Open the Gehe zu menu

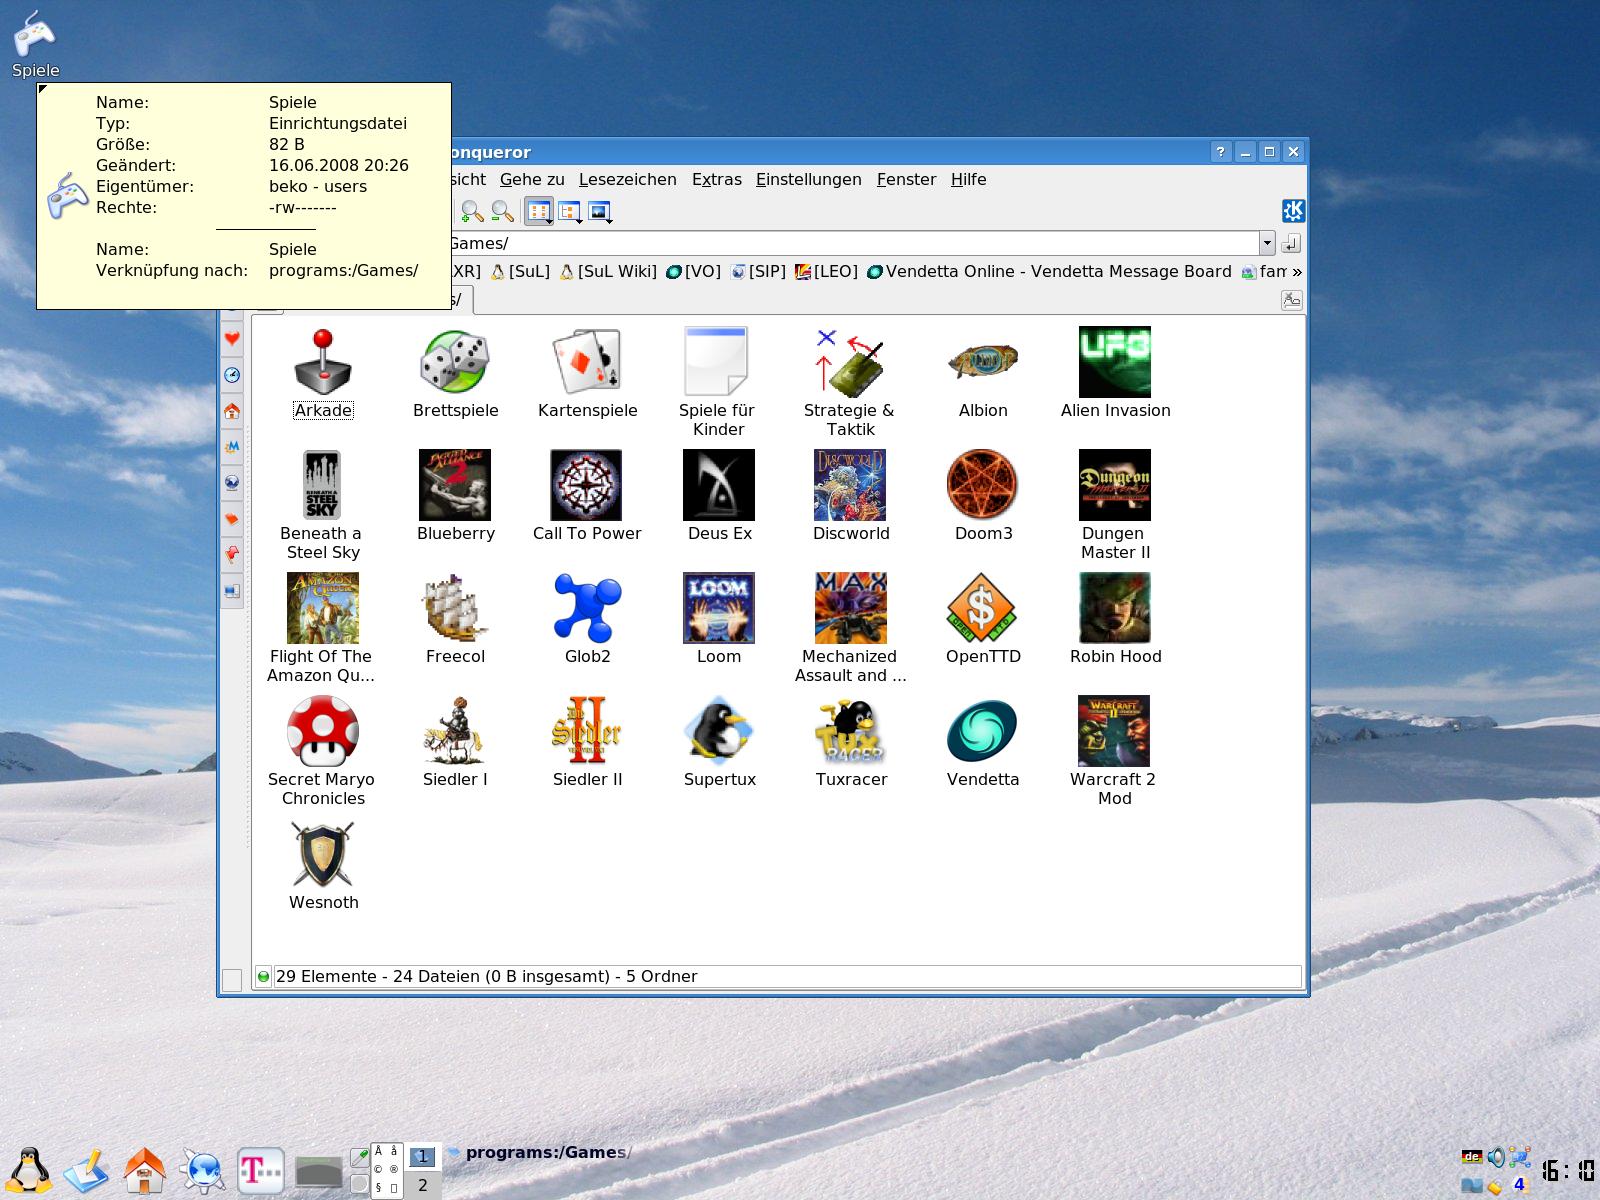(532, 179)
